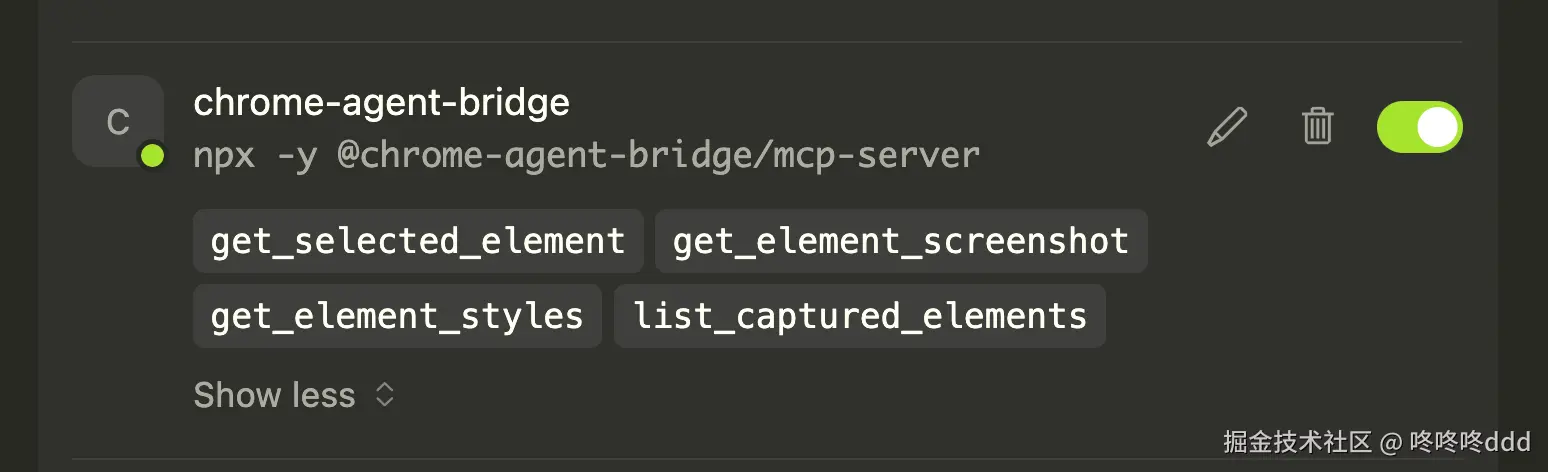Viewport: 1548px width, 472px height.
Task: Select the get_selected_element tool chip
Action: point(418,241)
